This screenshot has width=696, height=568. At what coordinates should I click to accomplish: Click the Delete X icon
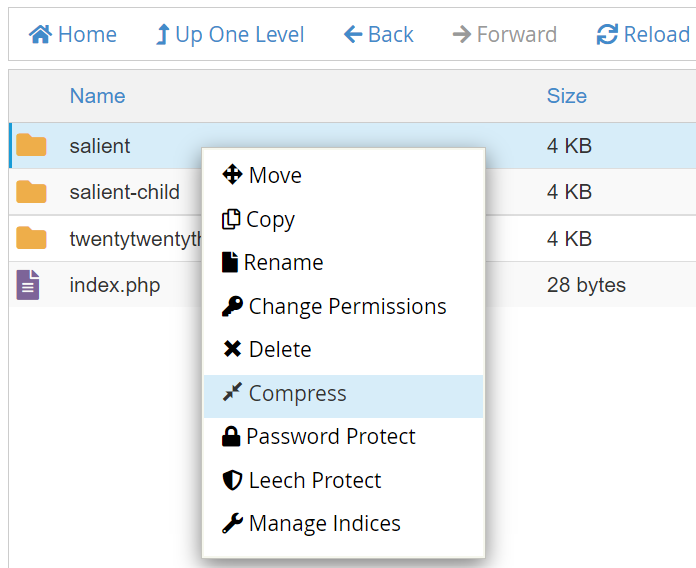[x=232, y=349]
